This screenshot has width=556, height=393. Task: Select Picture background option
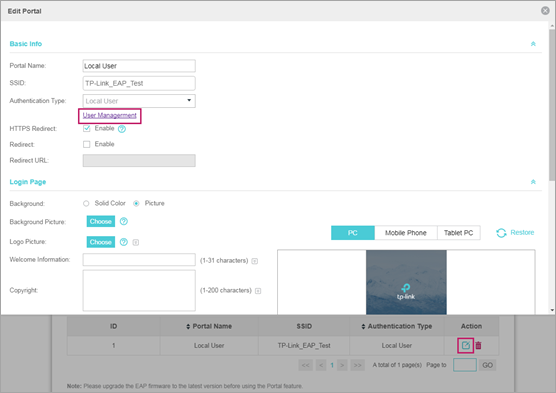coord(136,204)
